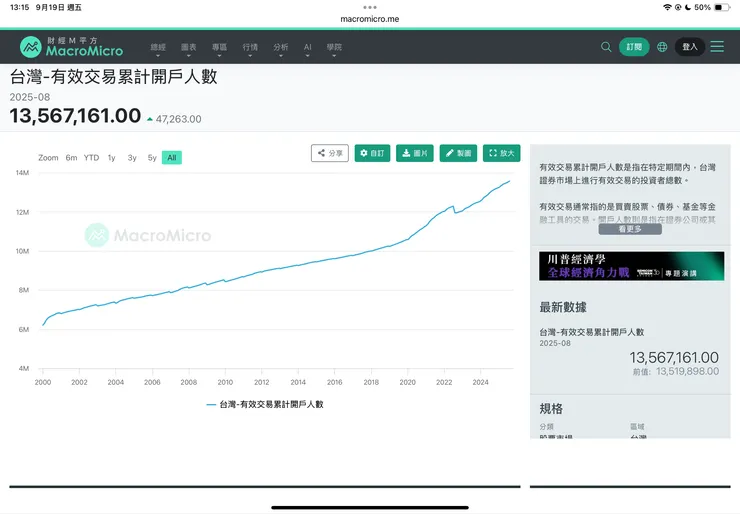Select the YTD zoom range
The width and height of the screenshot is (740, 514).
92,158
